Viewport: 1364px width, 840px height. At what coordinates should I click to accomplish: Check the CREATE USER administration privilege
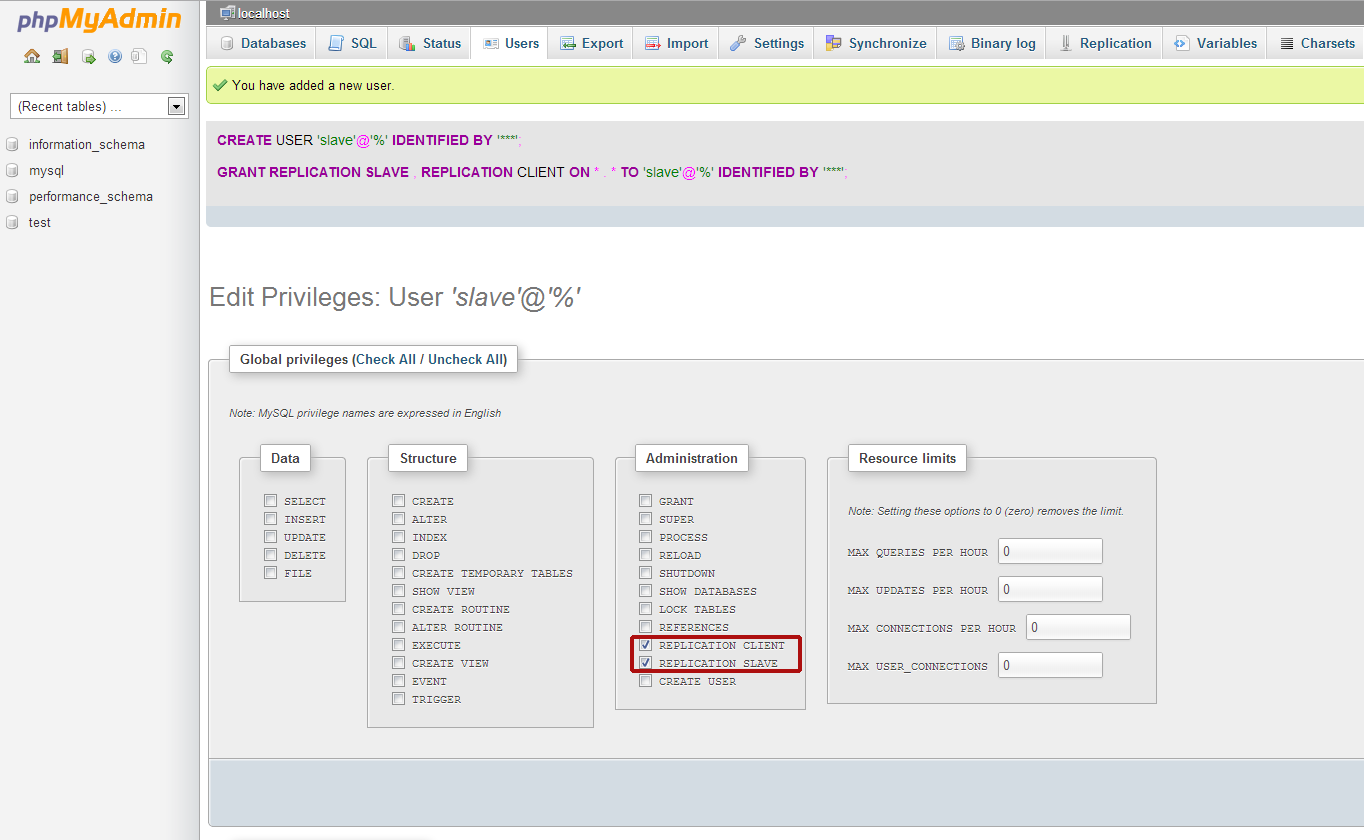click(646, 681)
